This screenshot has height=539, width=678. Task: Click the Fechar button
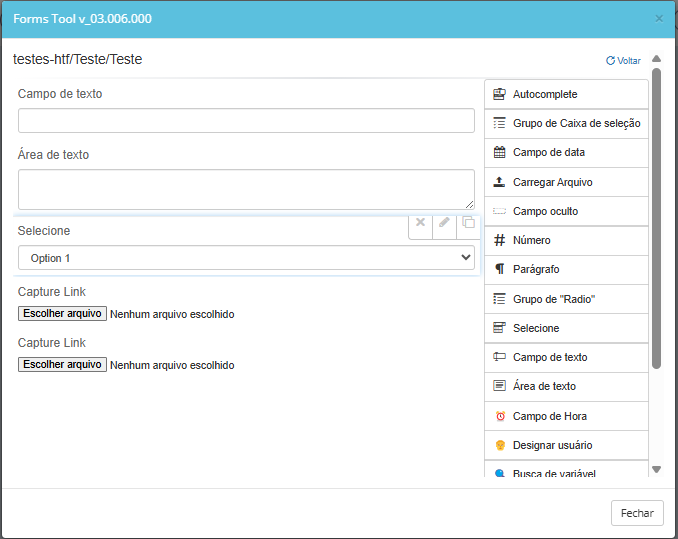coord(637,513)
